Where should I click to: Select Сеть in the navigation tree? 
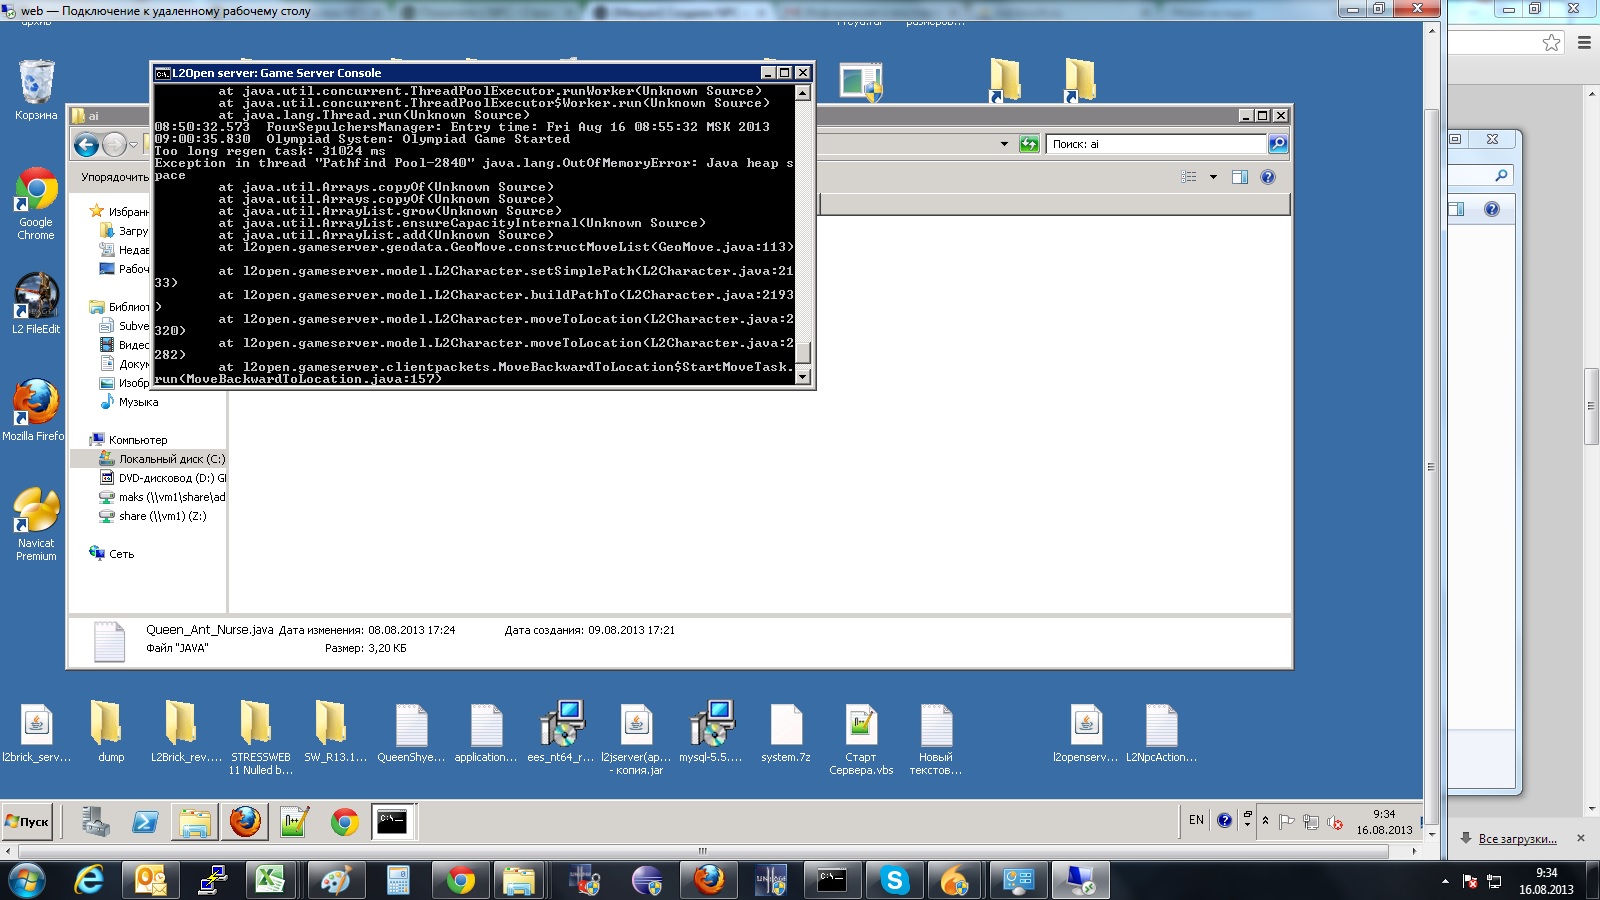[111, 554]
